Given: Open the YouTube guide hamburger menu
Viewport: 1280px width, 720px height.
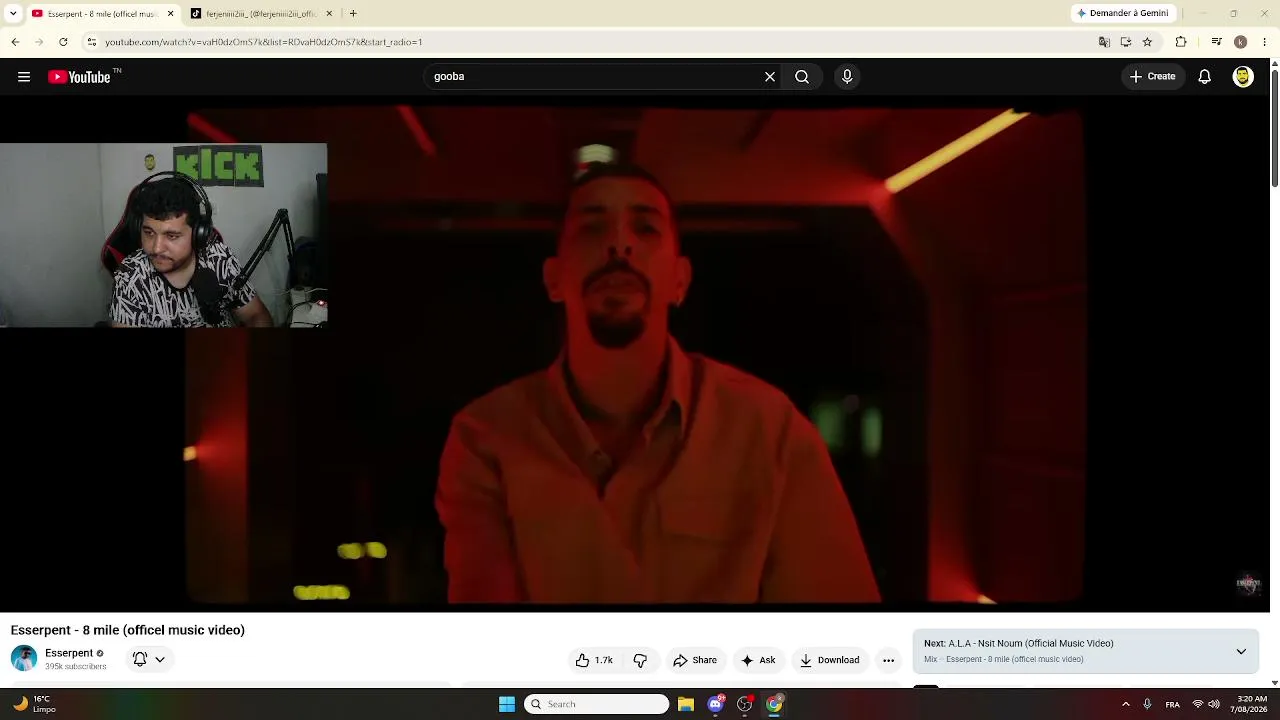Looking at the screenshot, I should (x=24, y=77).
